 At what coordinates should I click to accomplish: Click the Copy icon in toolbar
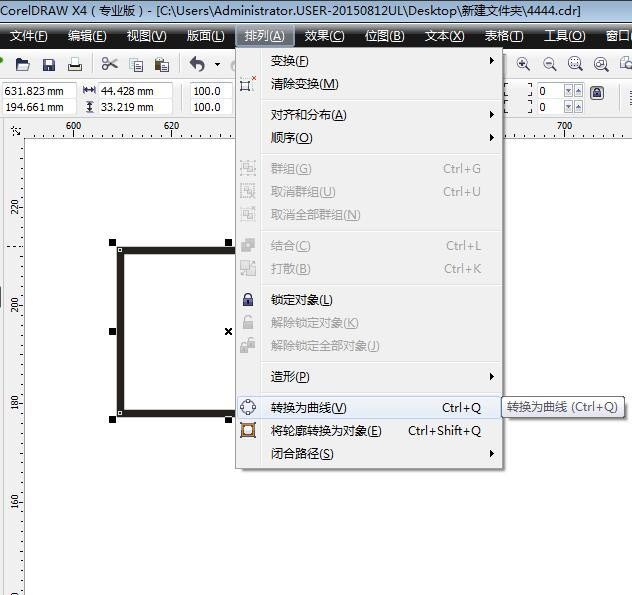(x=136, y=65)
